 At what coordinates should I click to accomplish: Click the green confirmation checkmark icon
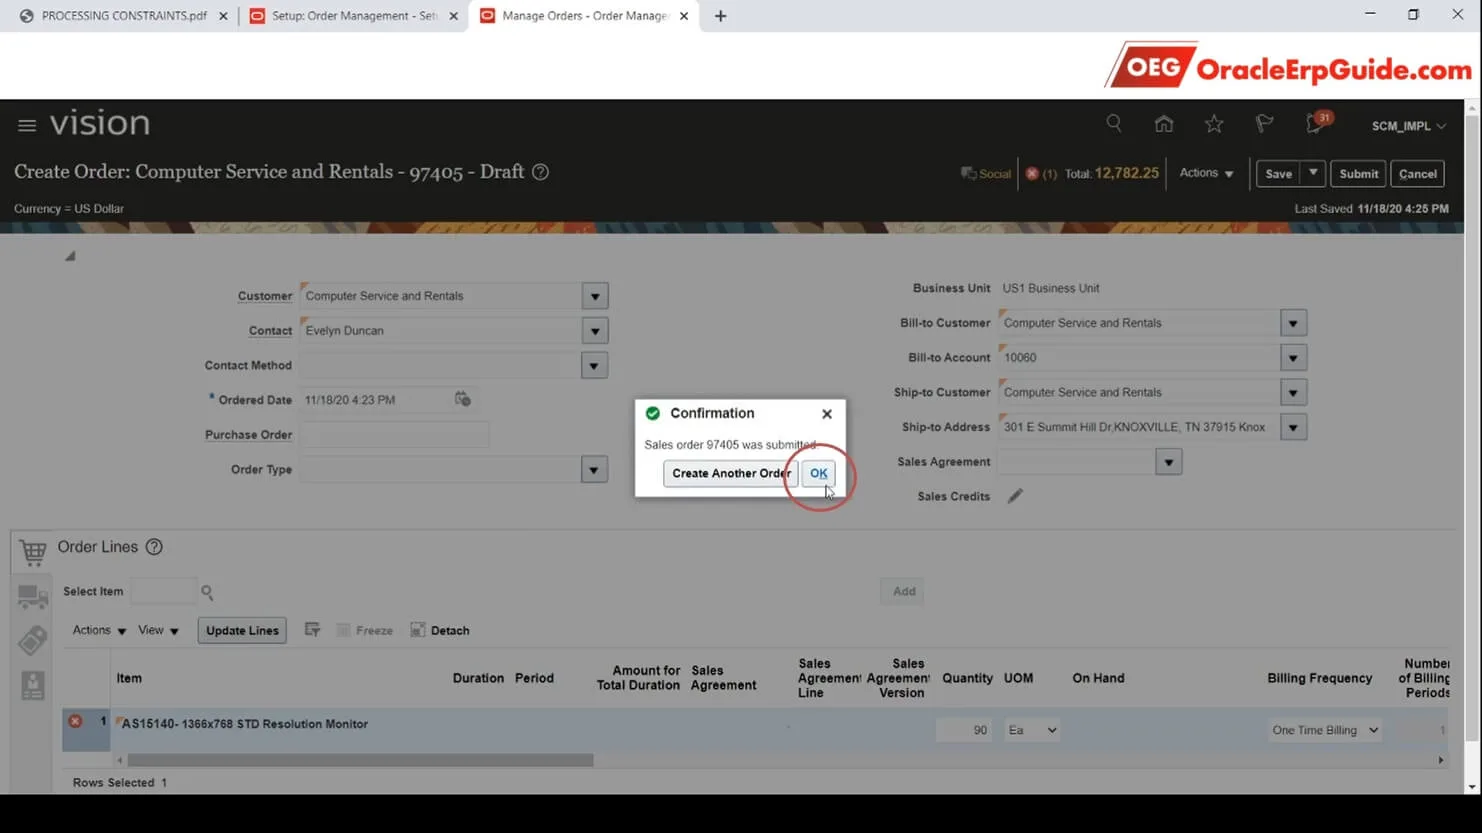click(653, 413)
